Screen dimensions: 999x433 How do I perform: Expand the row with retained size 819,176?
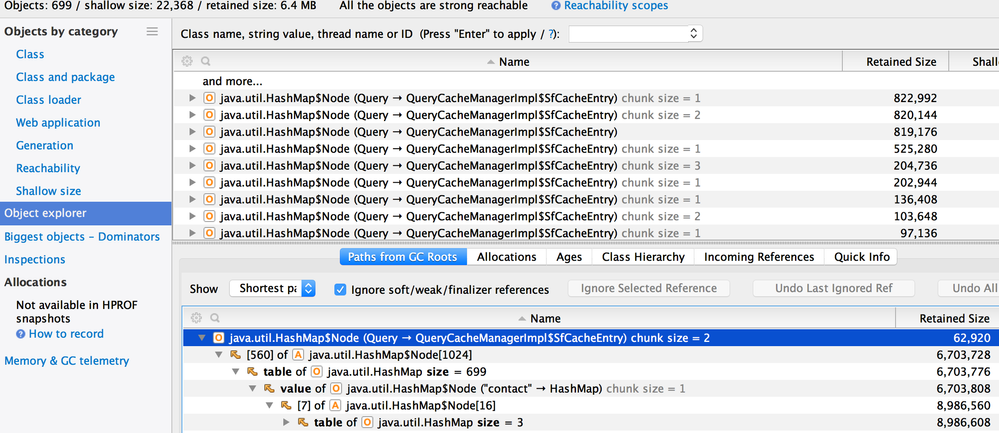click(193, 132)
